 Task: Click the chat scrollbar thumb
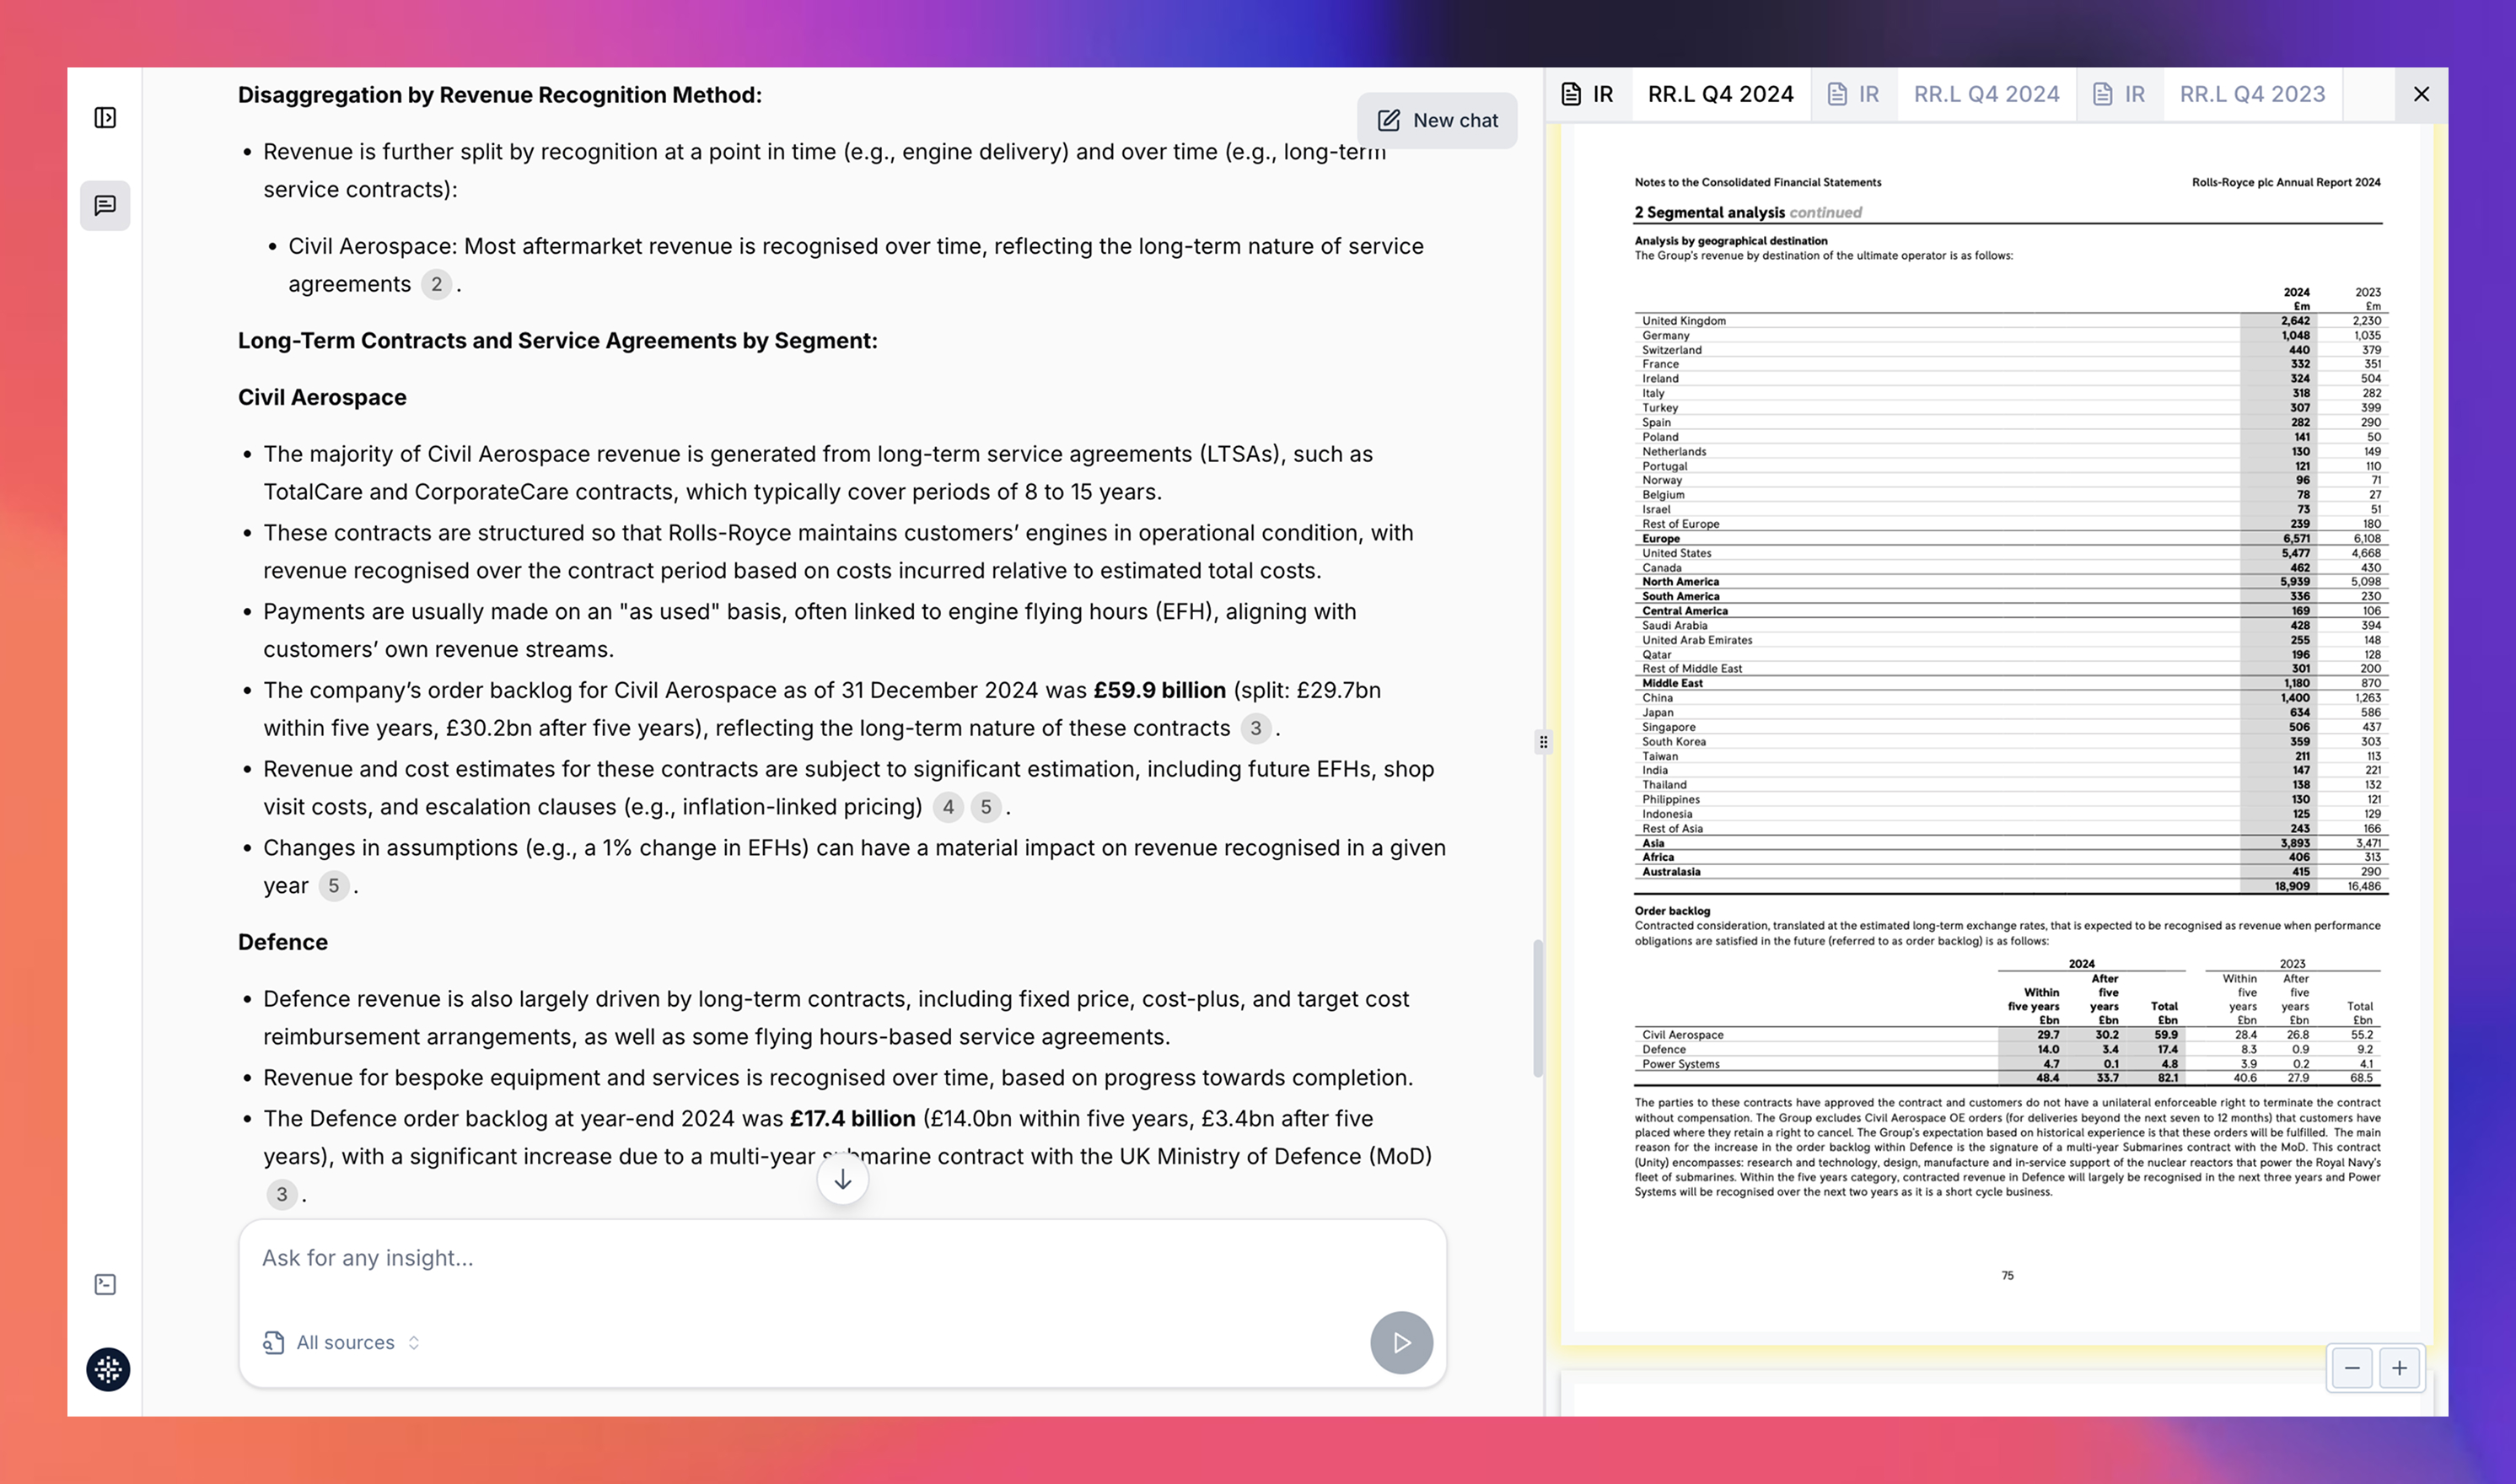point(1538,1008)
